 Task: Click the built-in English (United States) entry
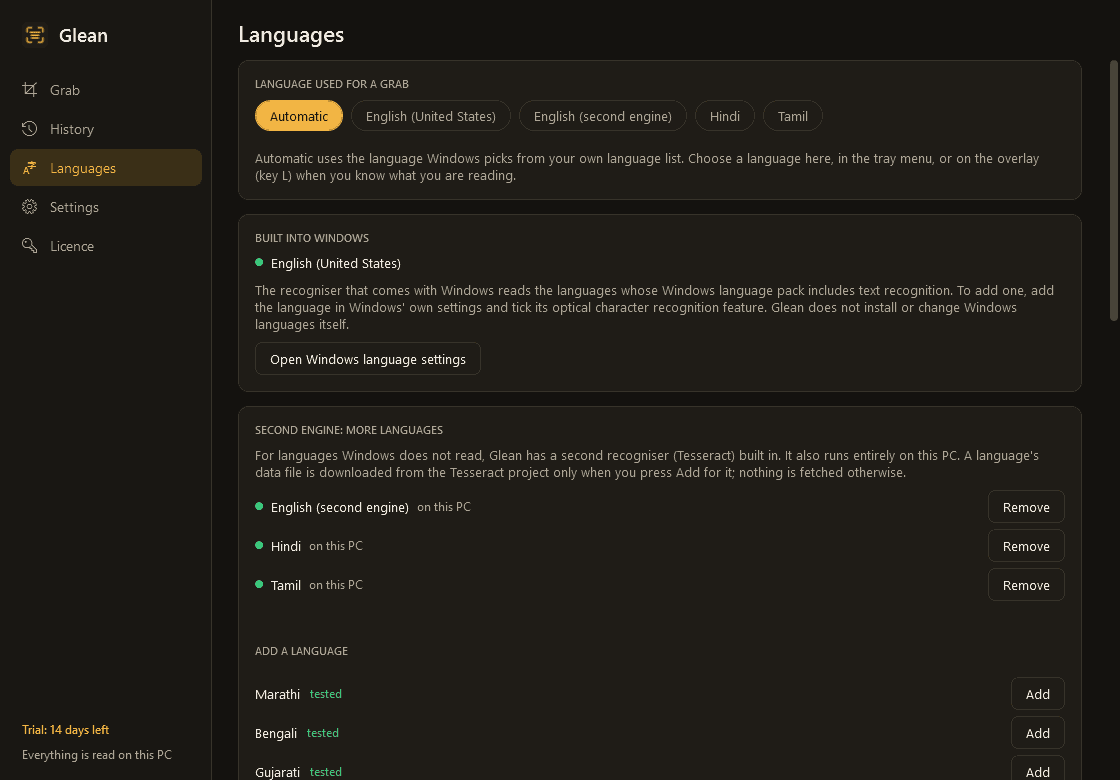click(336, 264)
